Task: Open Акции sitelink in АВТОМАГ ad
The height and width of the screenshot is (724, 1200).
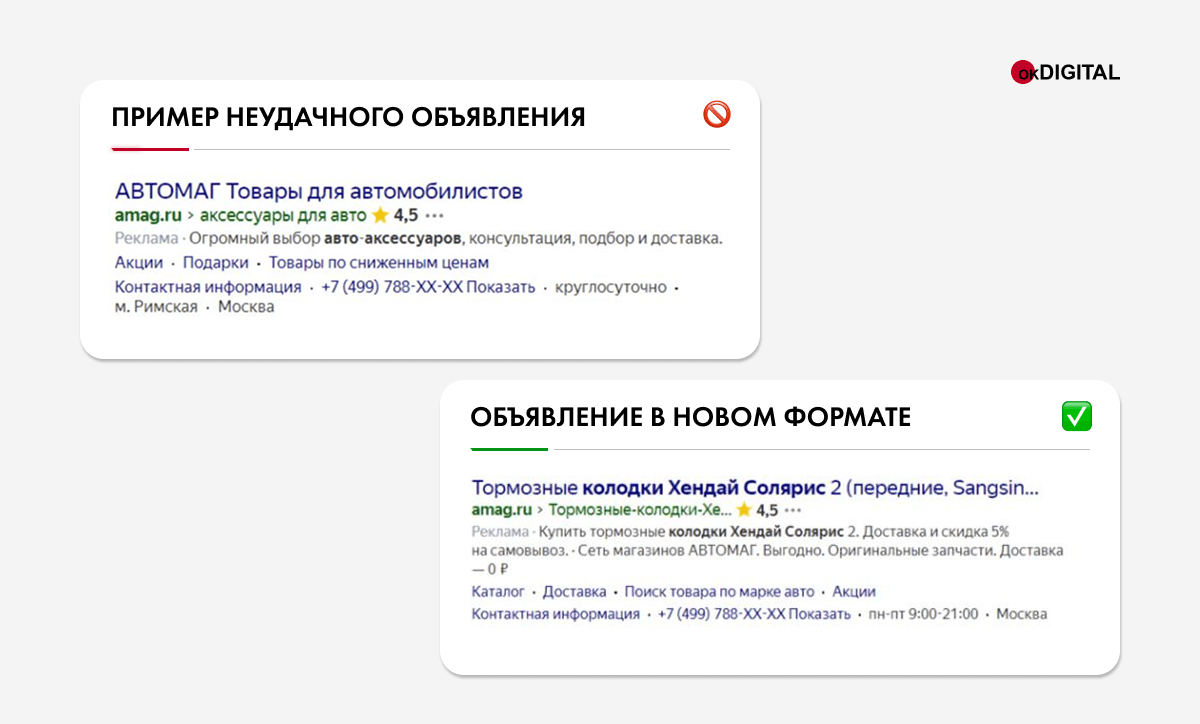Action: tap(139, 263)
